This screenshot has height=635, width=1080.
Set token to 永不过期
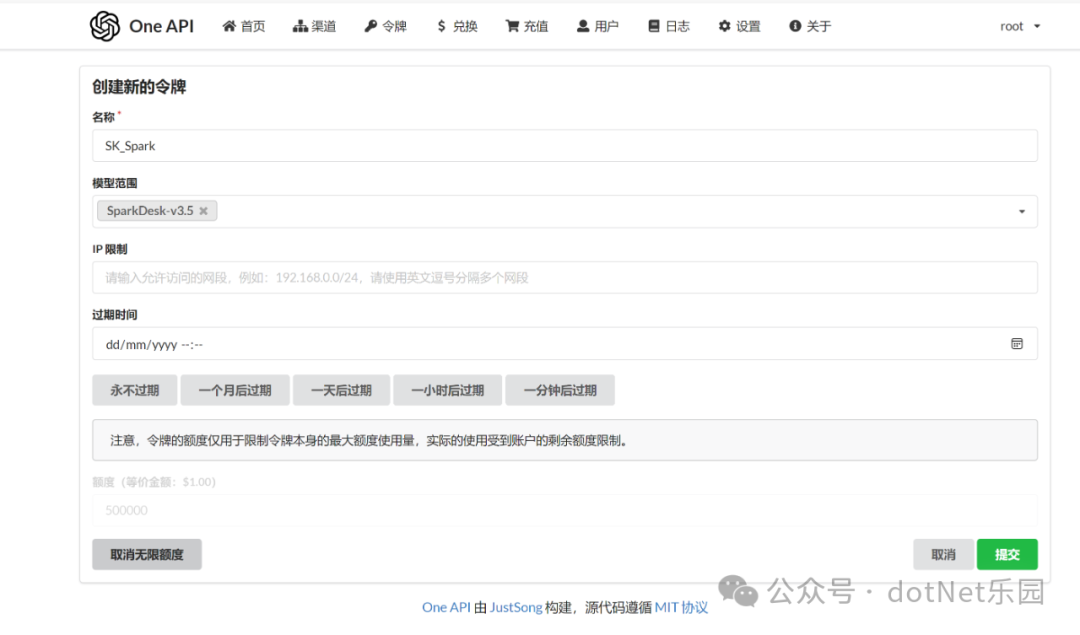[x=135, y=391]
